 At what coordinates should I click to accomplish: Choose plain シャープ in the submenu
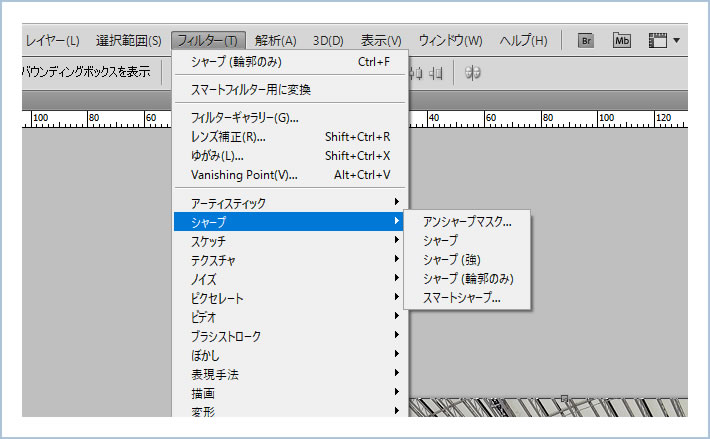pyautogui.click(x=467, y=241)
